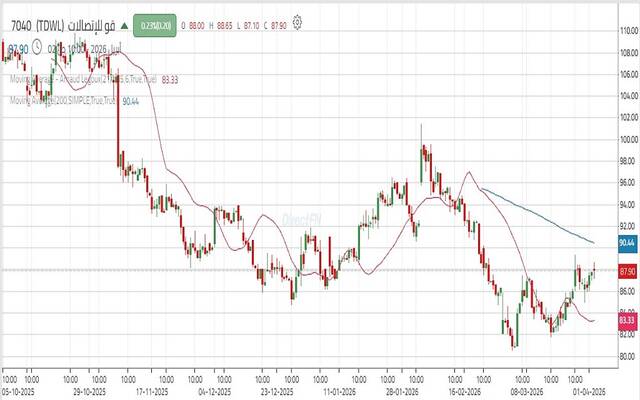Screen dimensions: 640x400
Task: Click the 05-10-2025 date on time axis
Action: (20, 392)
